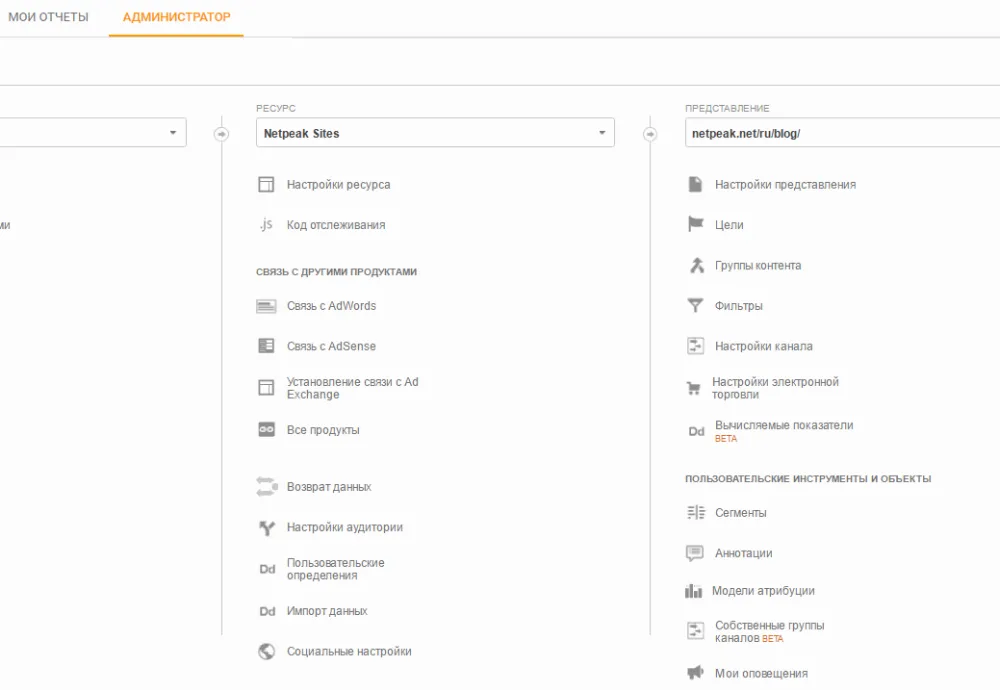Click the shopping cart icon for электронной торговли
Viewport: 1000px width, 690px height.
[x=693, y=388]
